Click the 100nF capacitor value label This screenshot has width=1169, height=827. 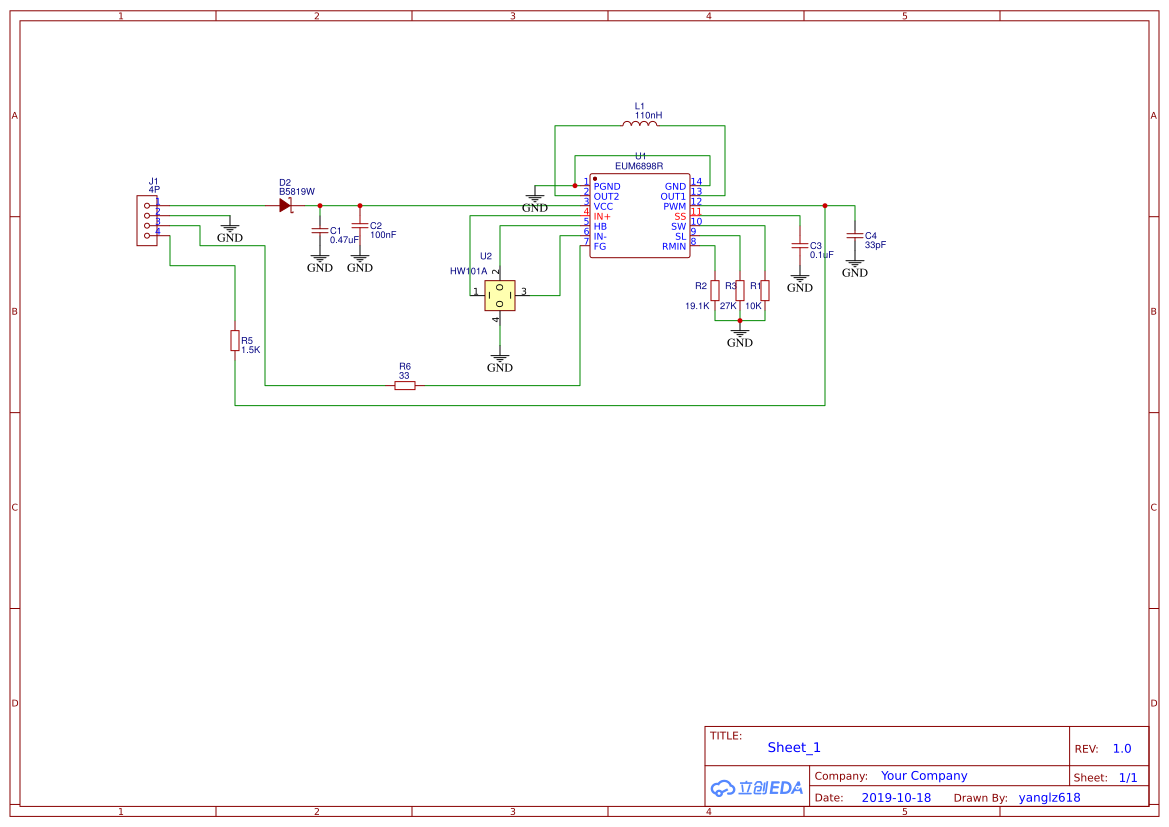pos(383,235)
